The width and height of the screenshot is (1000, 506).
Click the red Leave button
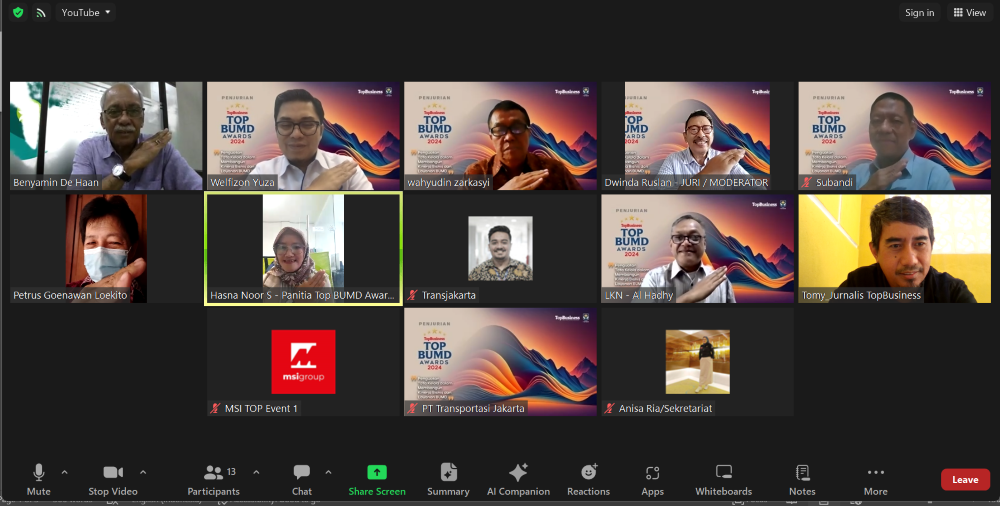[x=965, y=479]
